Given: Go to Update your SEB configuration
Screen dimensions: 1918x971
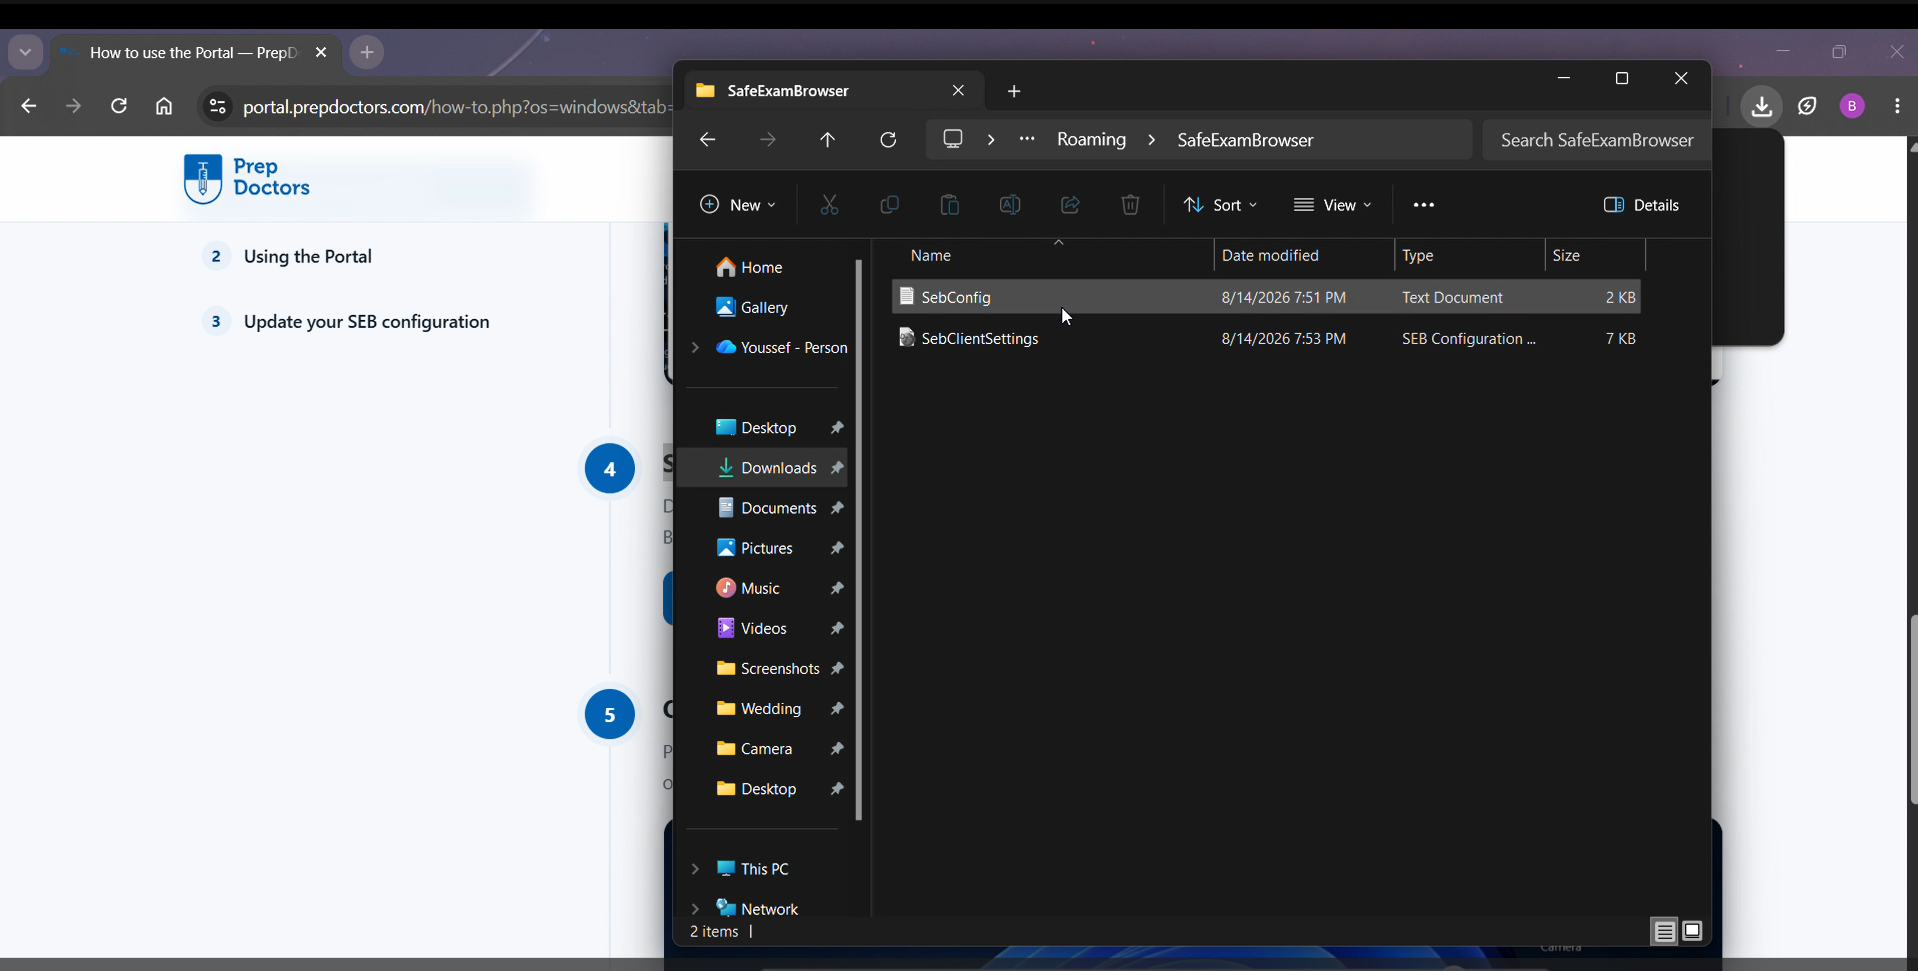Looking at the screenshot, I should pos(366,322).
